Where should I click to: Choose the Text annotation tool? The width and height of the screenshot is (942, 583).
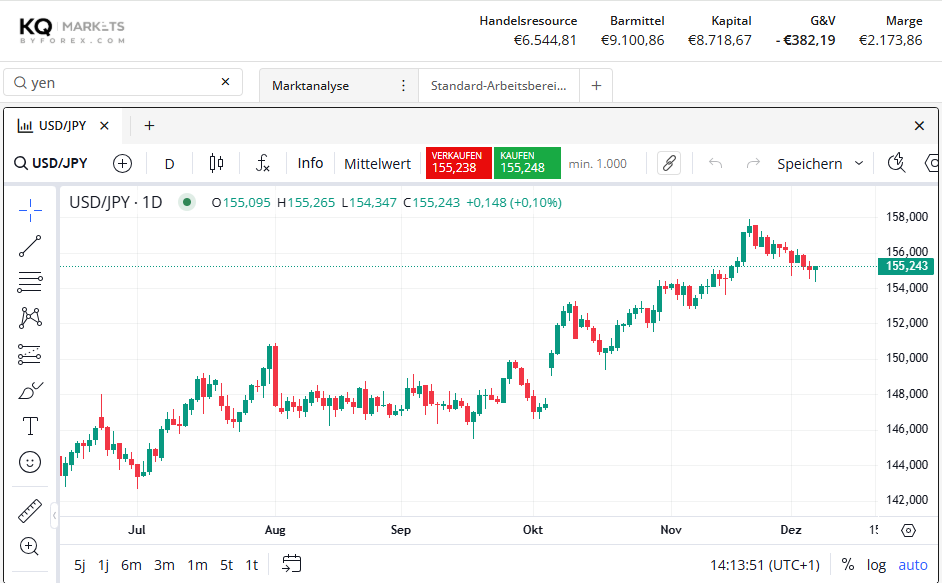tap(30, 427)
